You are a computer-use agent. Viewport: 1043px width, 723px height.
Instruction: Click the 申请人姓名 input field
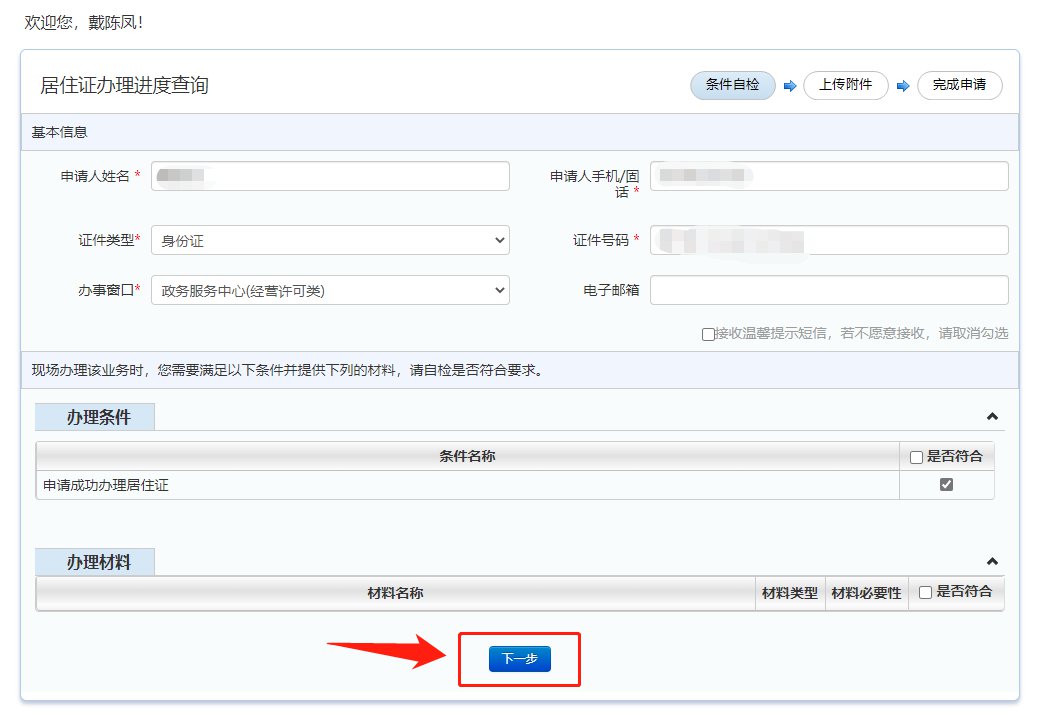330,176
